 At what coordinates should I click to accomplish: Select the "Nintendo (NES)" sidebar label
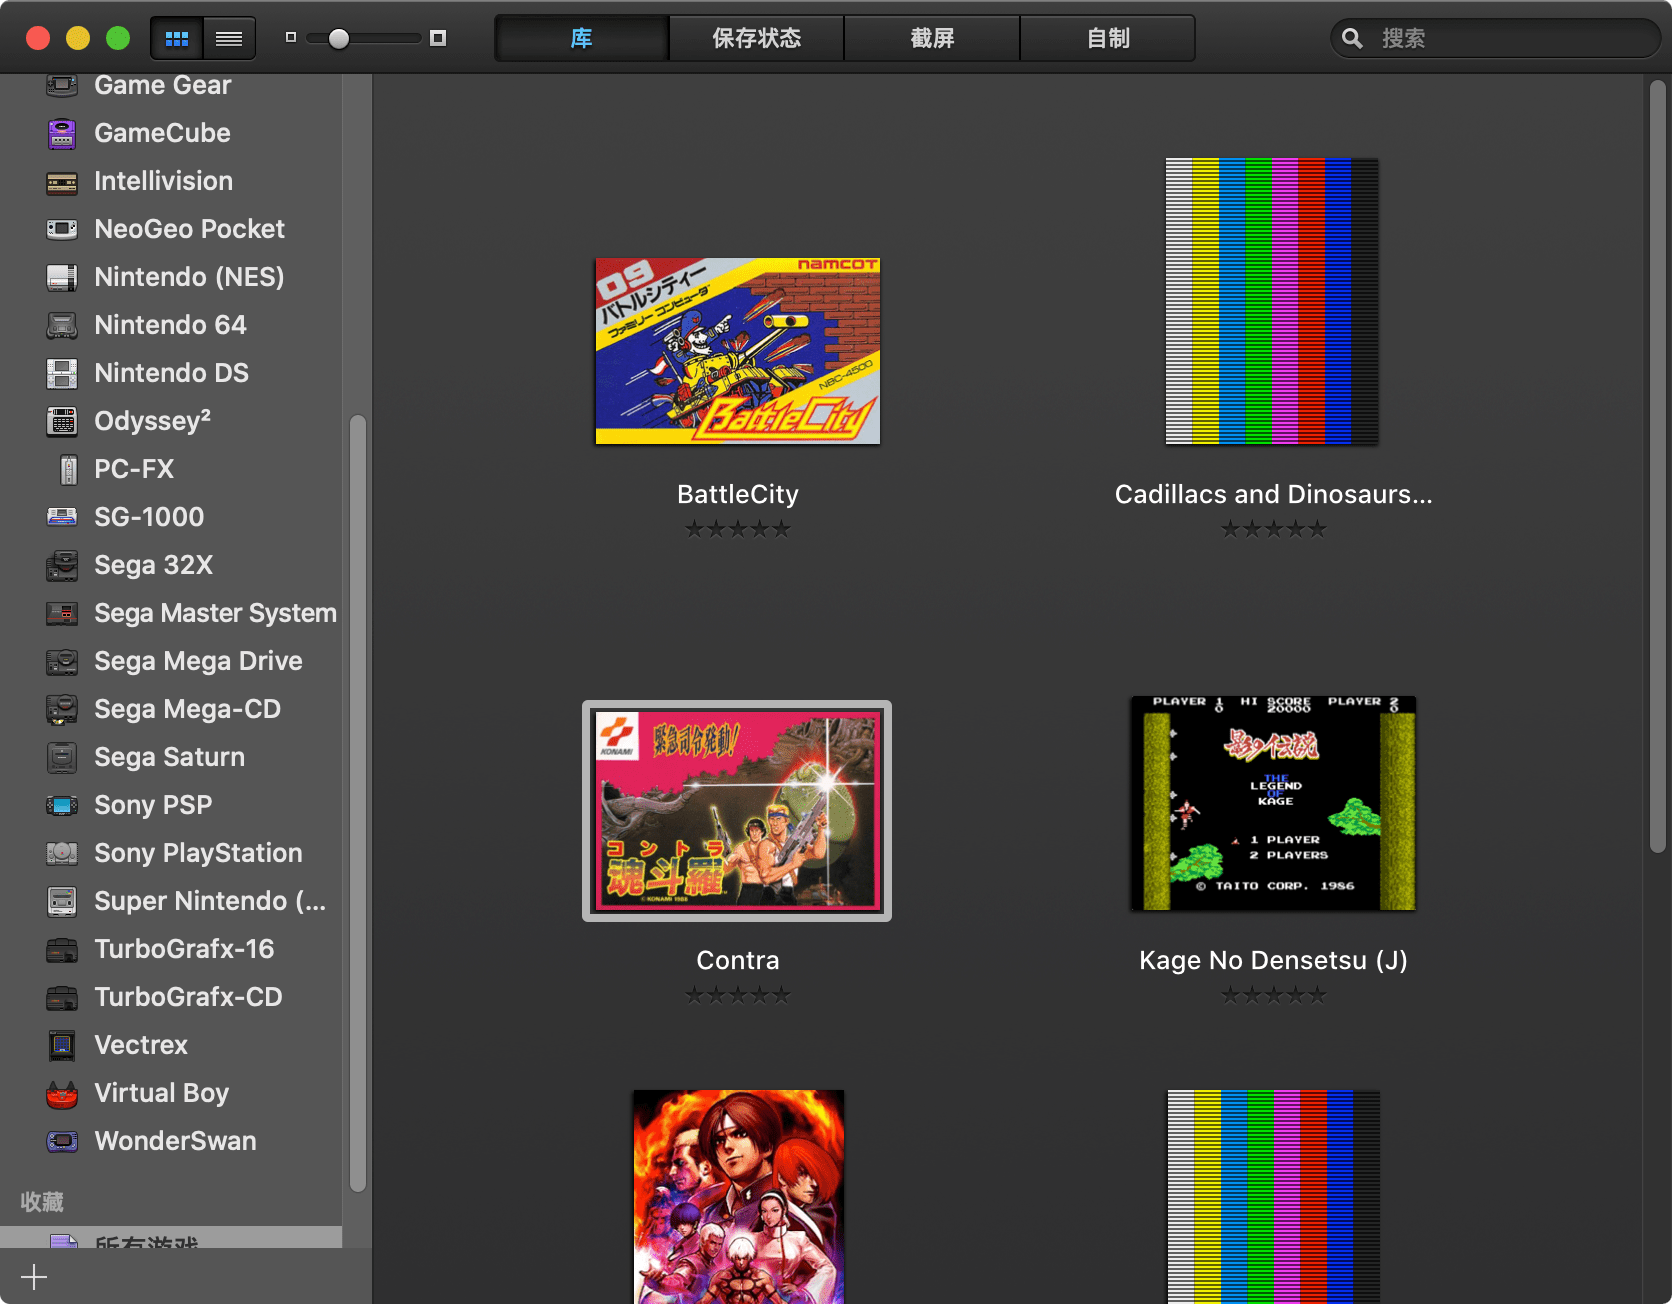tap(189, 277)
